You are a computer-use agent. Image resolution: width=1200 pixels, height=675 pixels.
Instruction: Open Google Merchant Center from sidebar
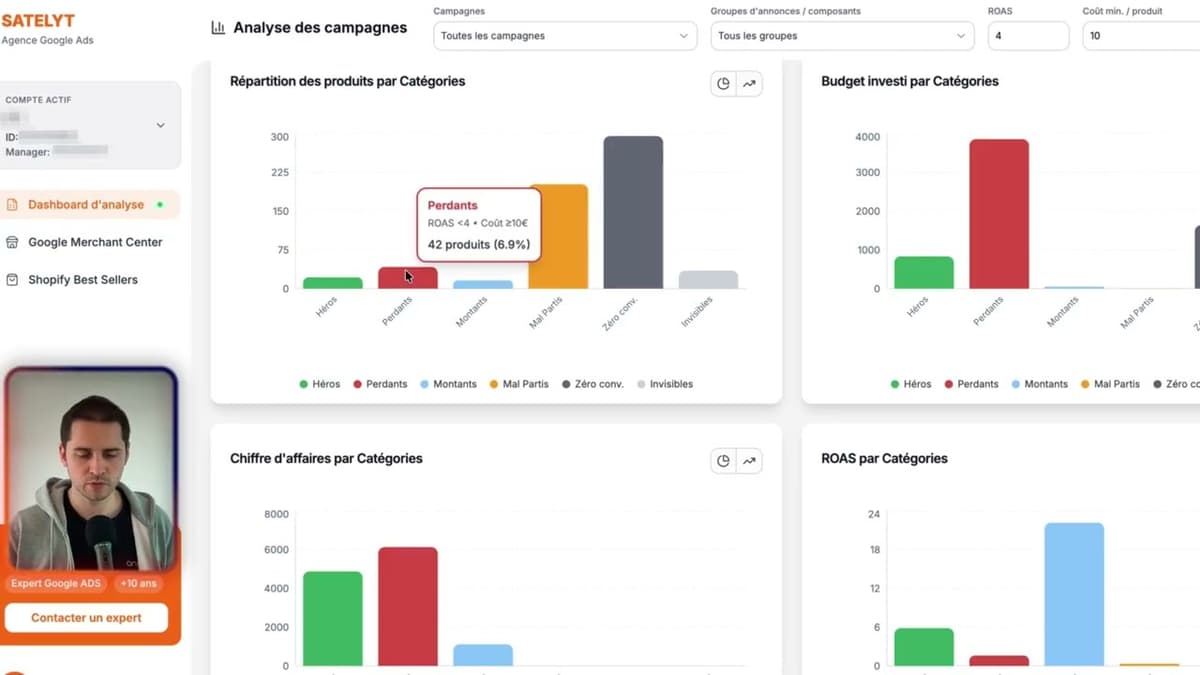click(x=94, y=242)
